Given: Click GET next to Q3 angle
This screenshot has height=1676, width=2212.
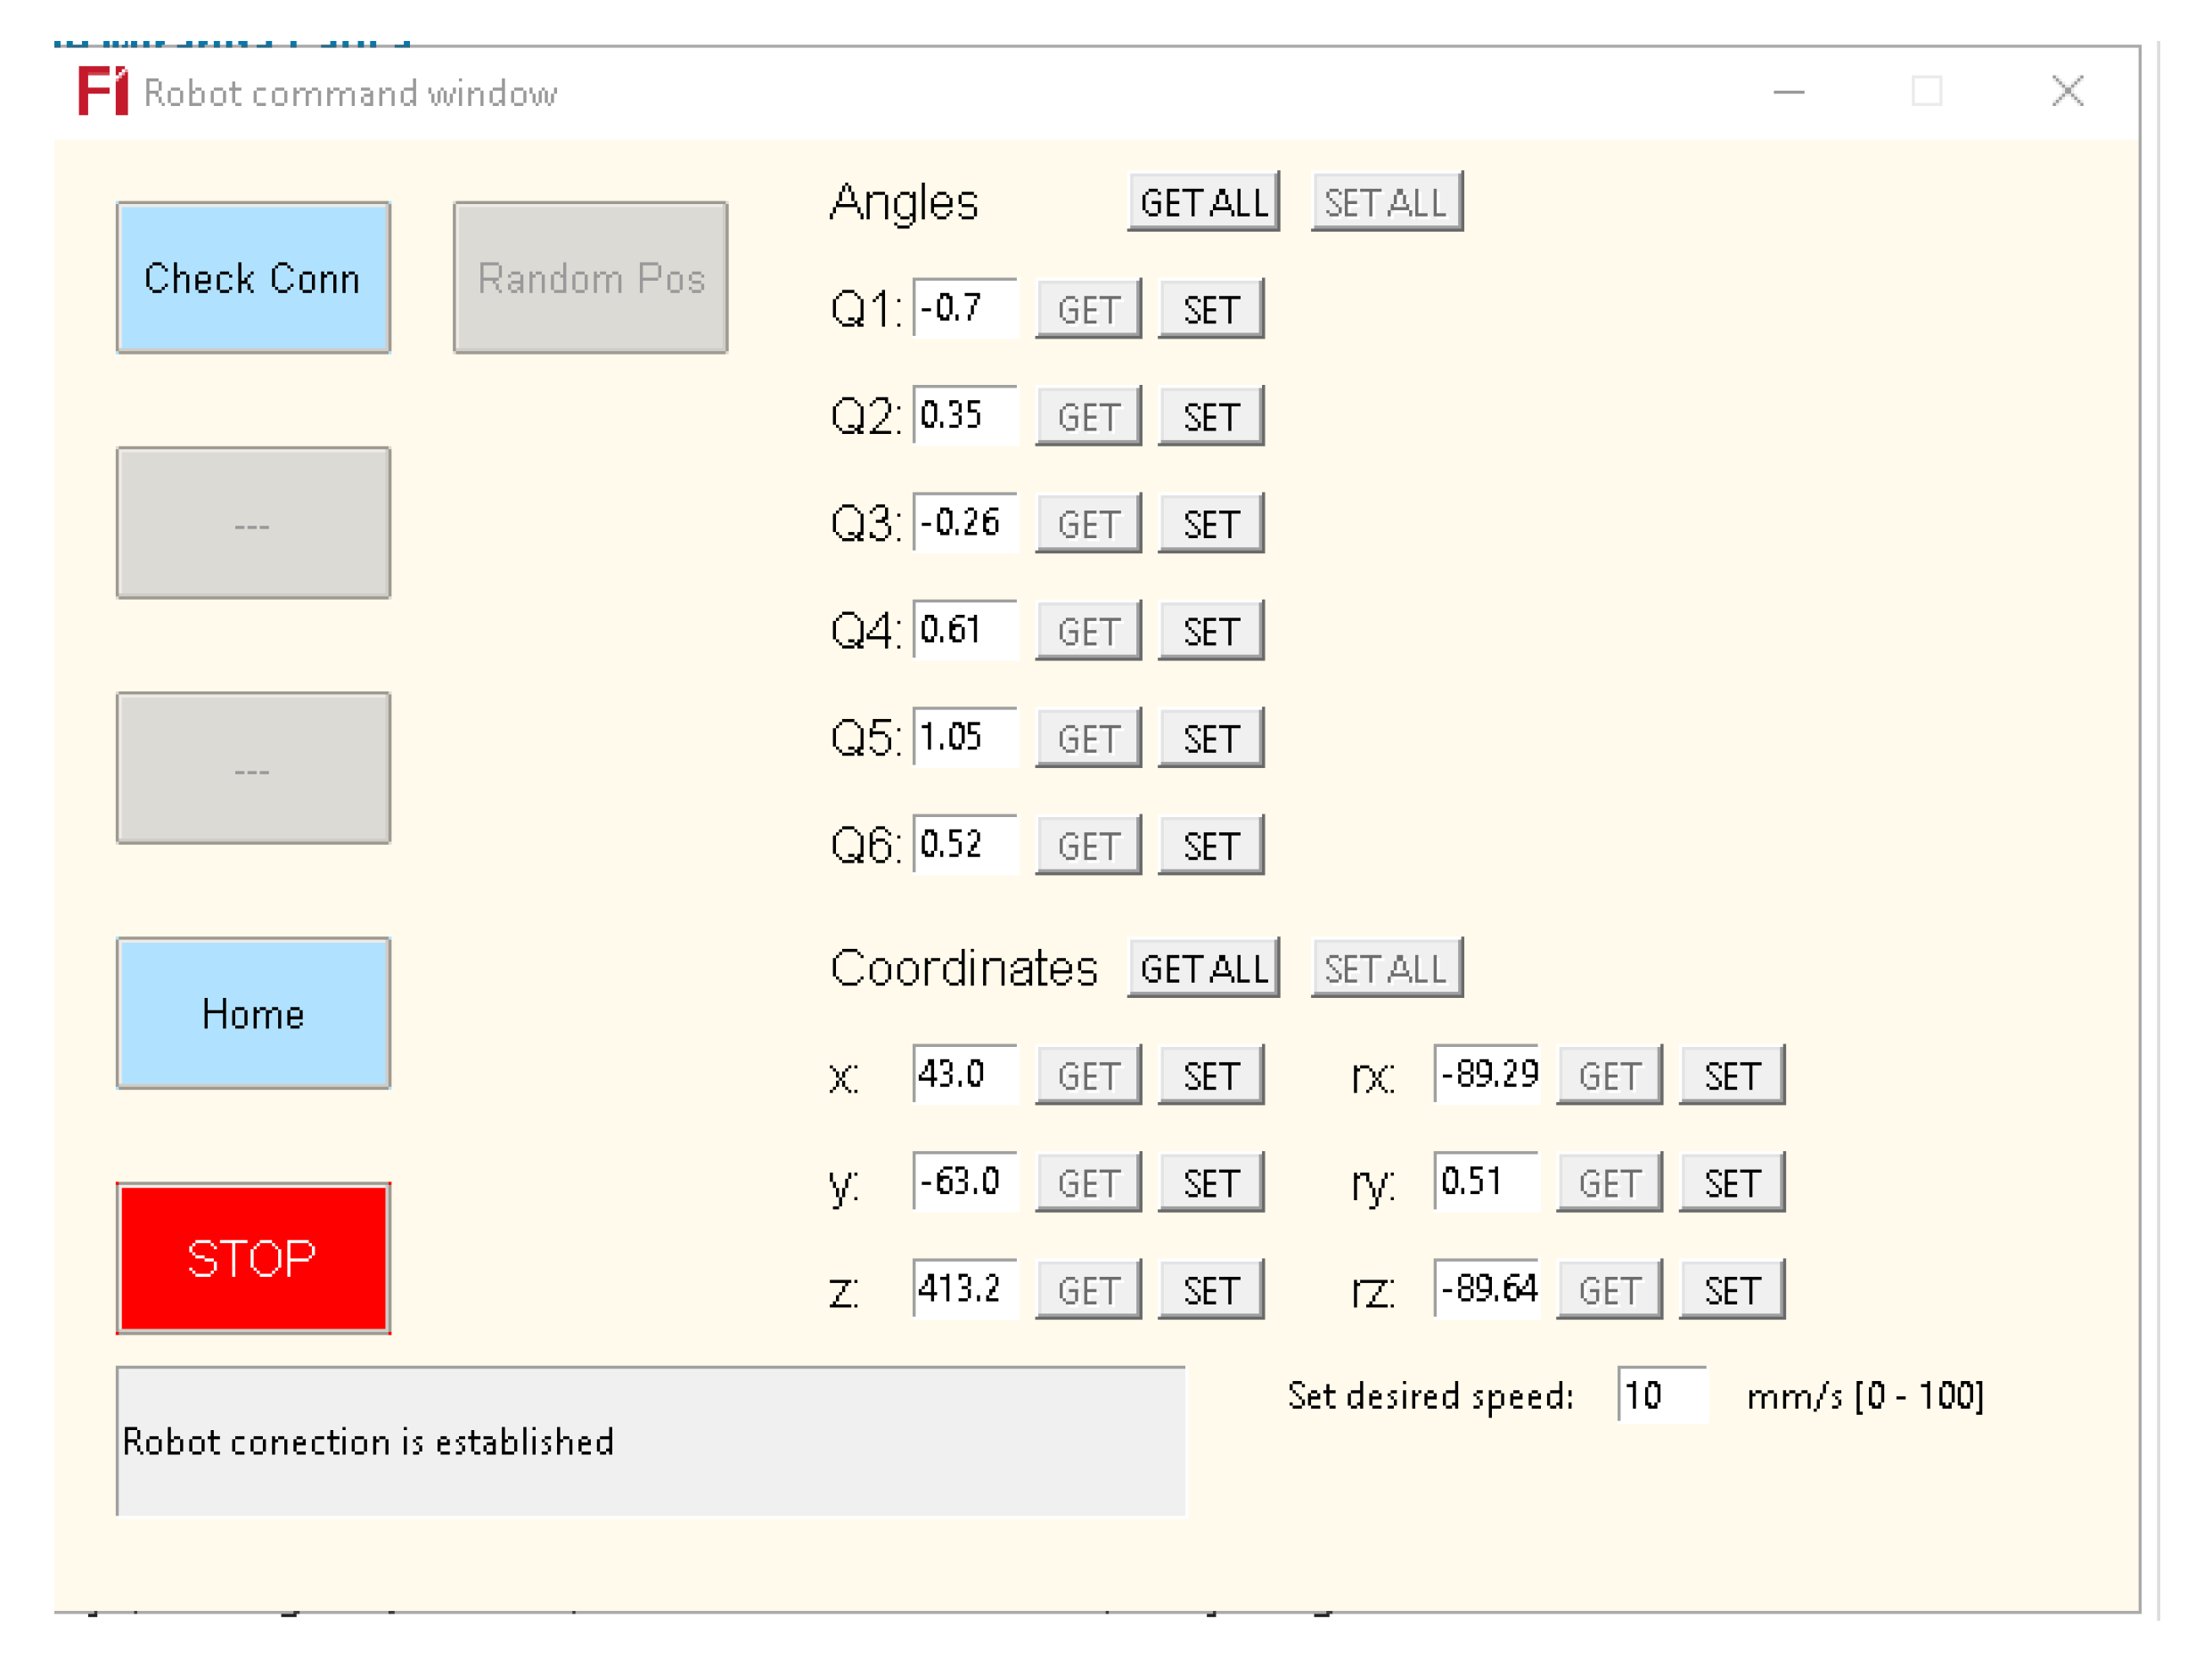Looking at the screenshot, I should (x=1088, y=524).
